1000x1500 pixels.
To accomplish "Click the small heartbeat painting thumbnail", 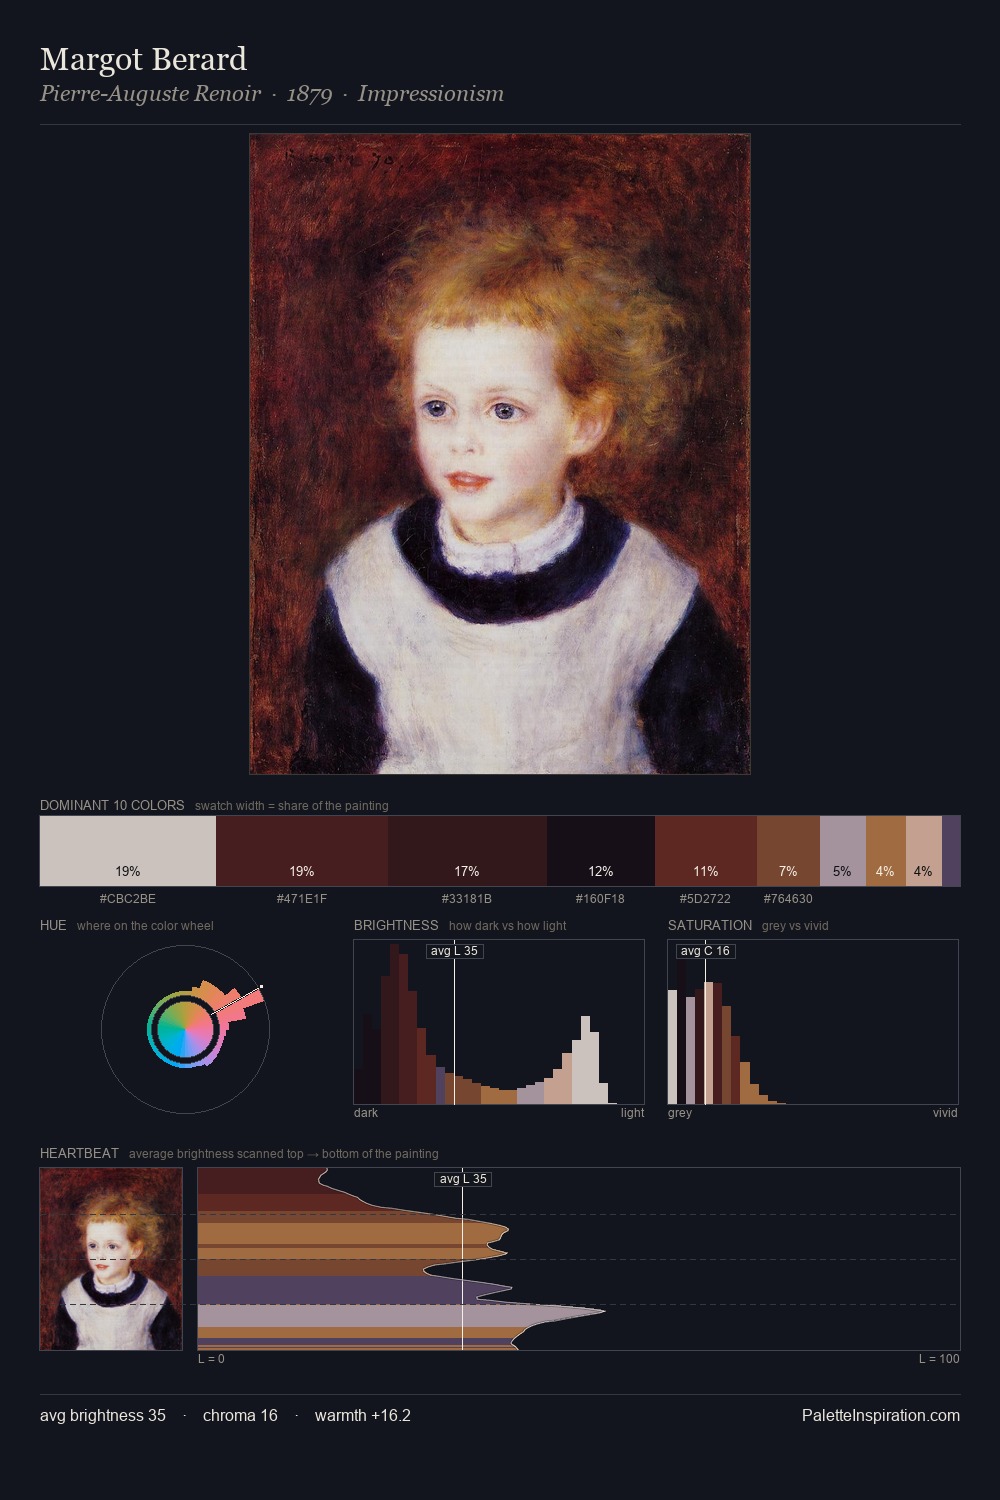I will coord(111,1259).
